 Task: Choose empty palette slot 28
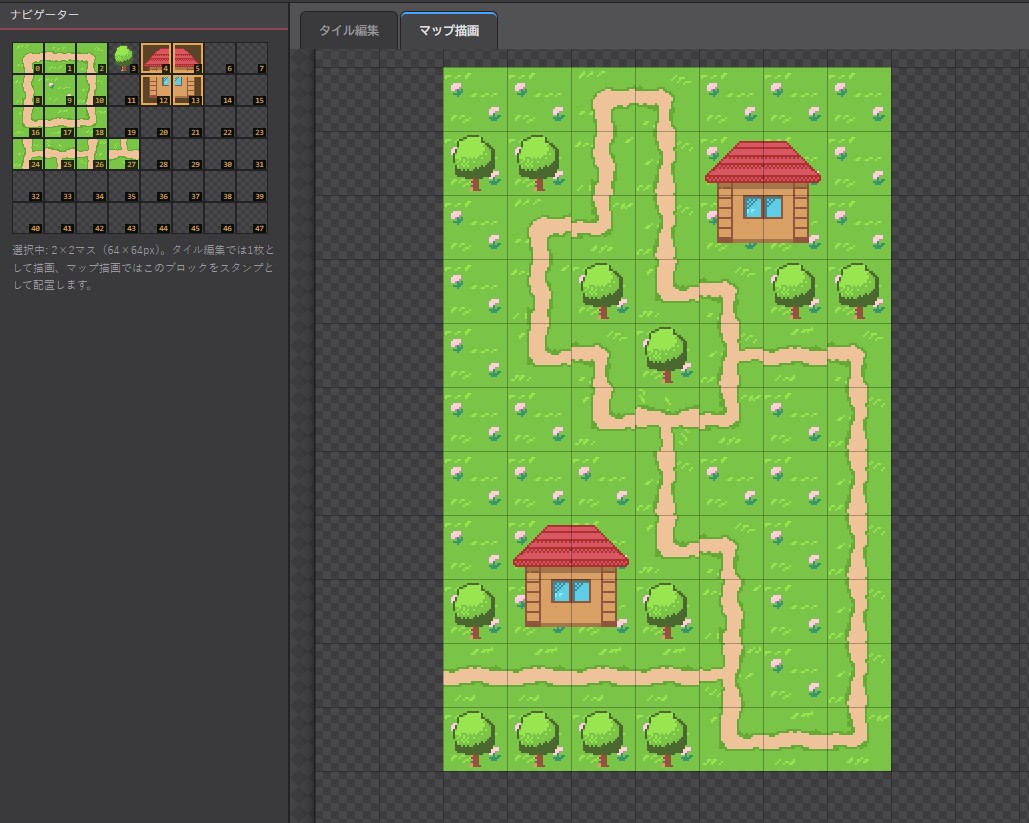click(156, 154)
